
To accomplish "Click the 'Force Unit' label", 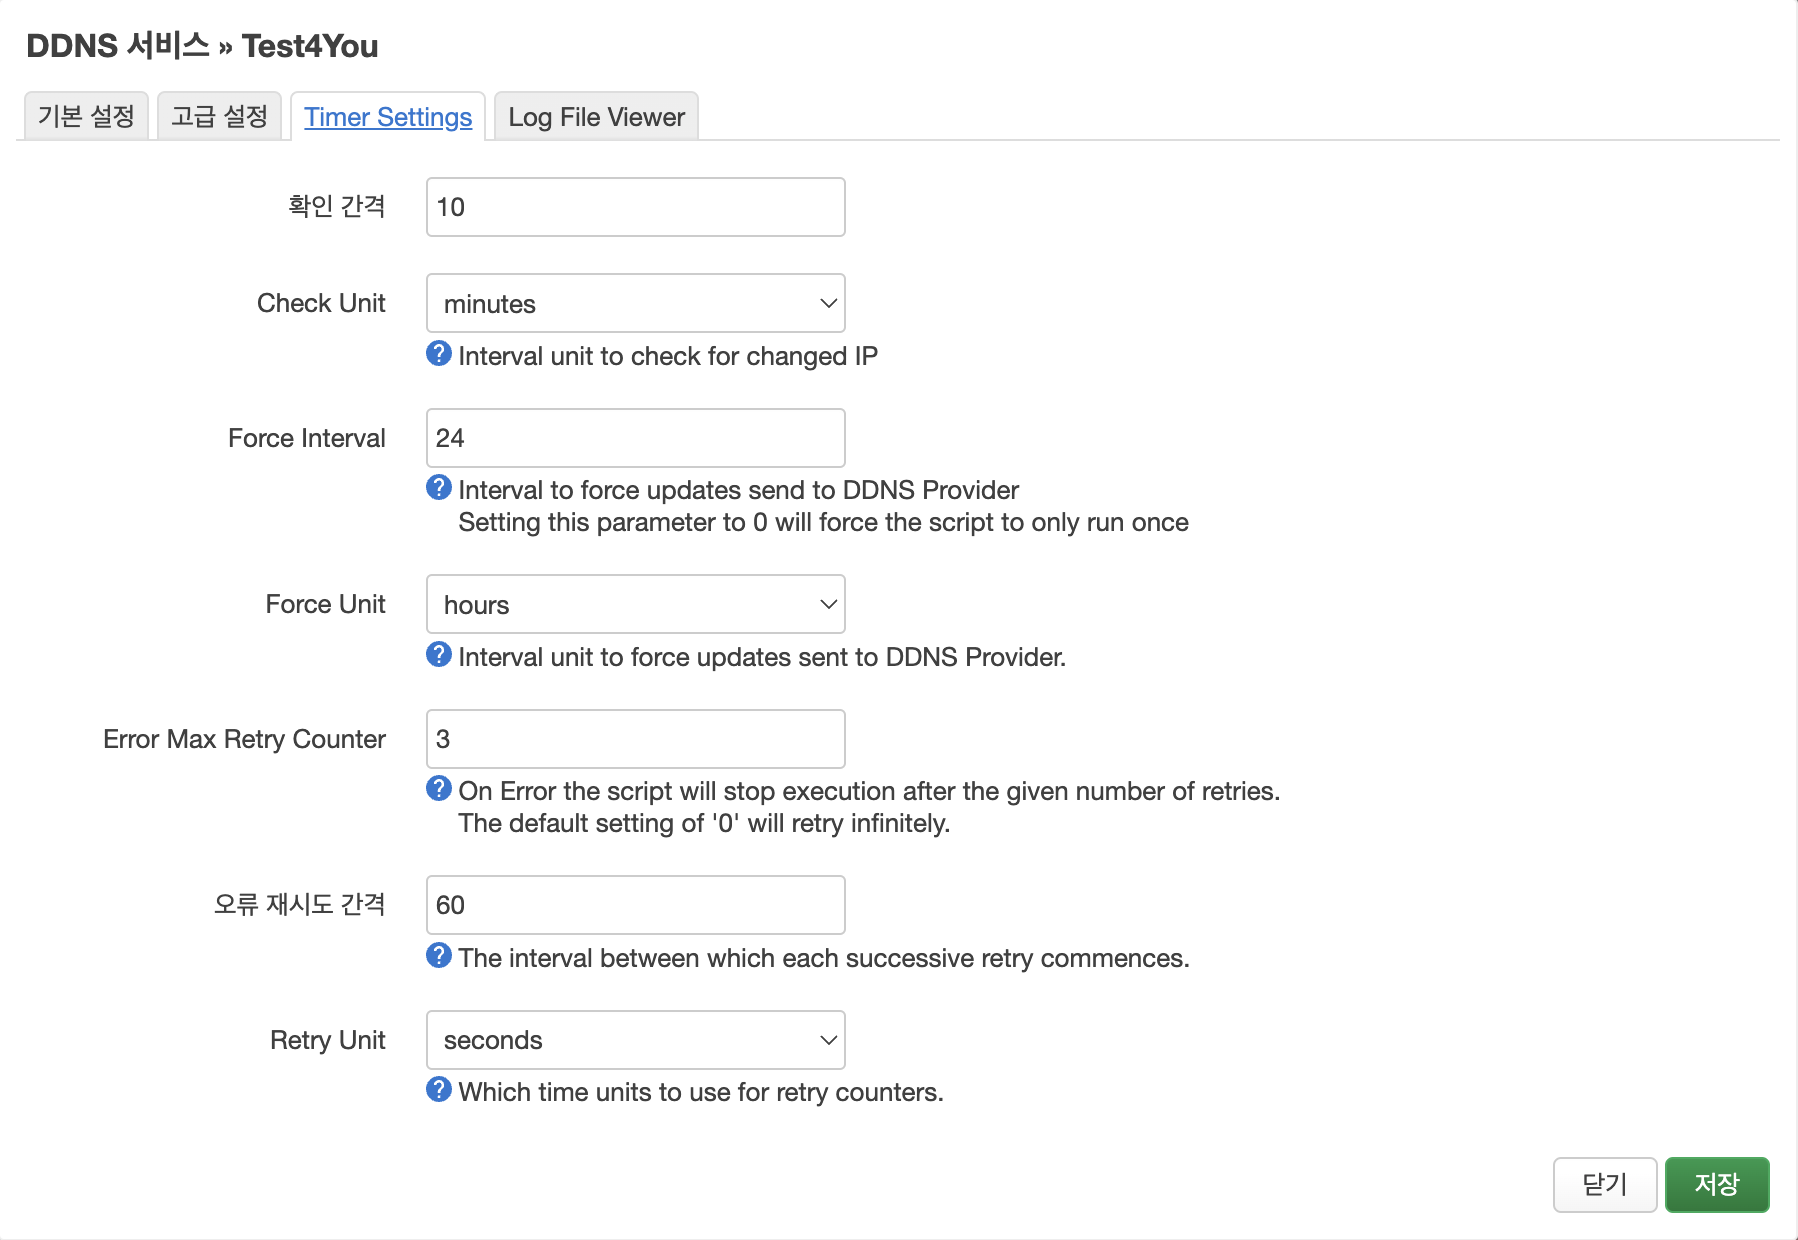I will click(325, 604).
